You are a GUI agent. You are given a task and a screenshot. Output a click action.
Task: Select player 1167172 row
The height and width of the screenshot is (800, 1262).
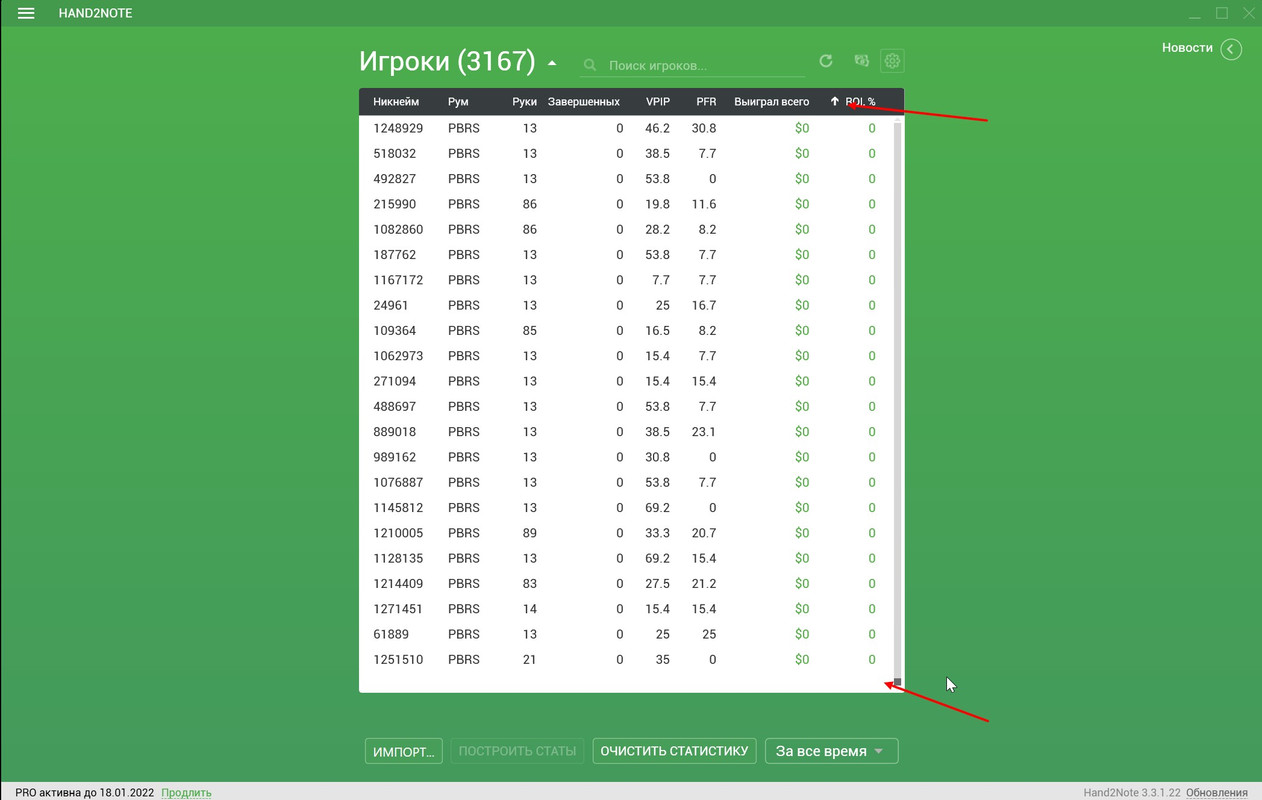[x=625, y=280]
